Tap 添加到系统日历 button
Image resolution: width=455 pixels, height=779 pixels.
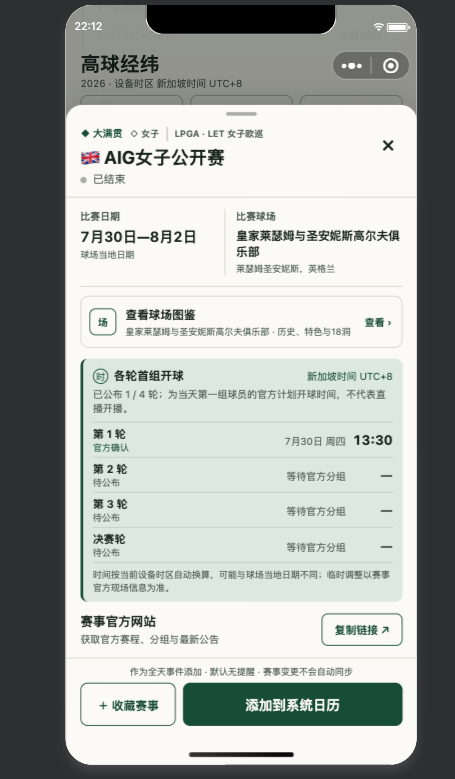click(x=293, y=704)
